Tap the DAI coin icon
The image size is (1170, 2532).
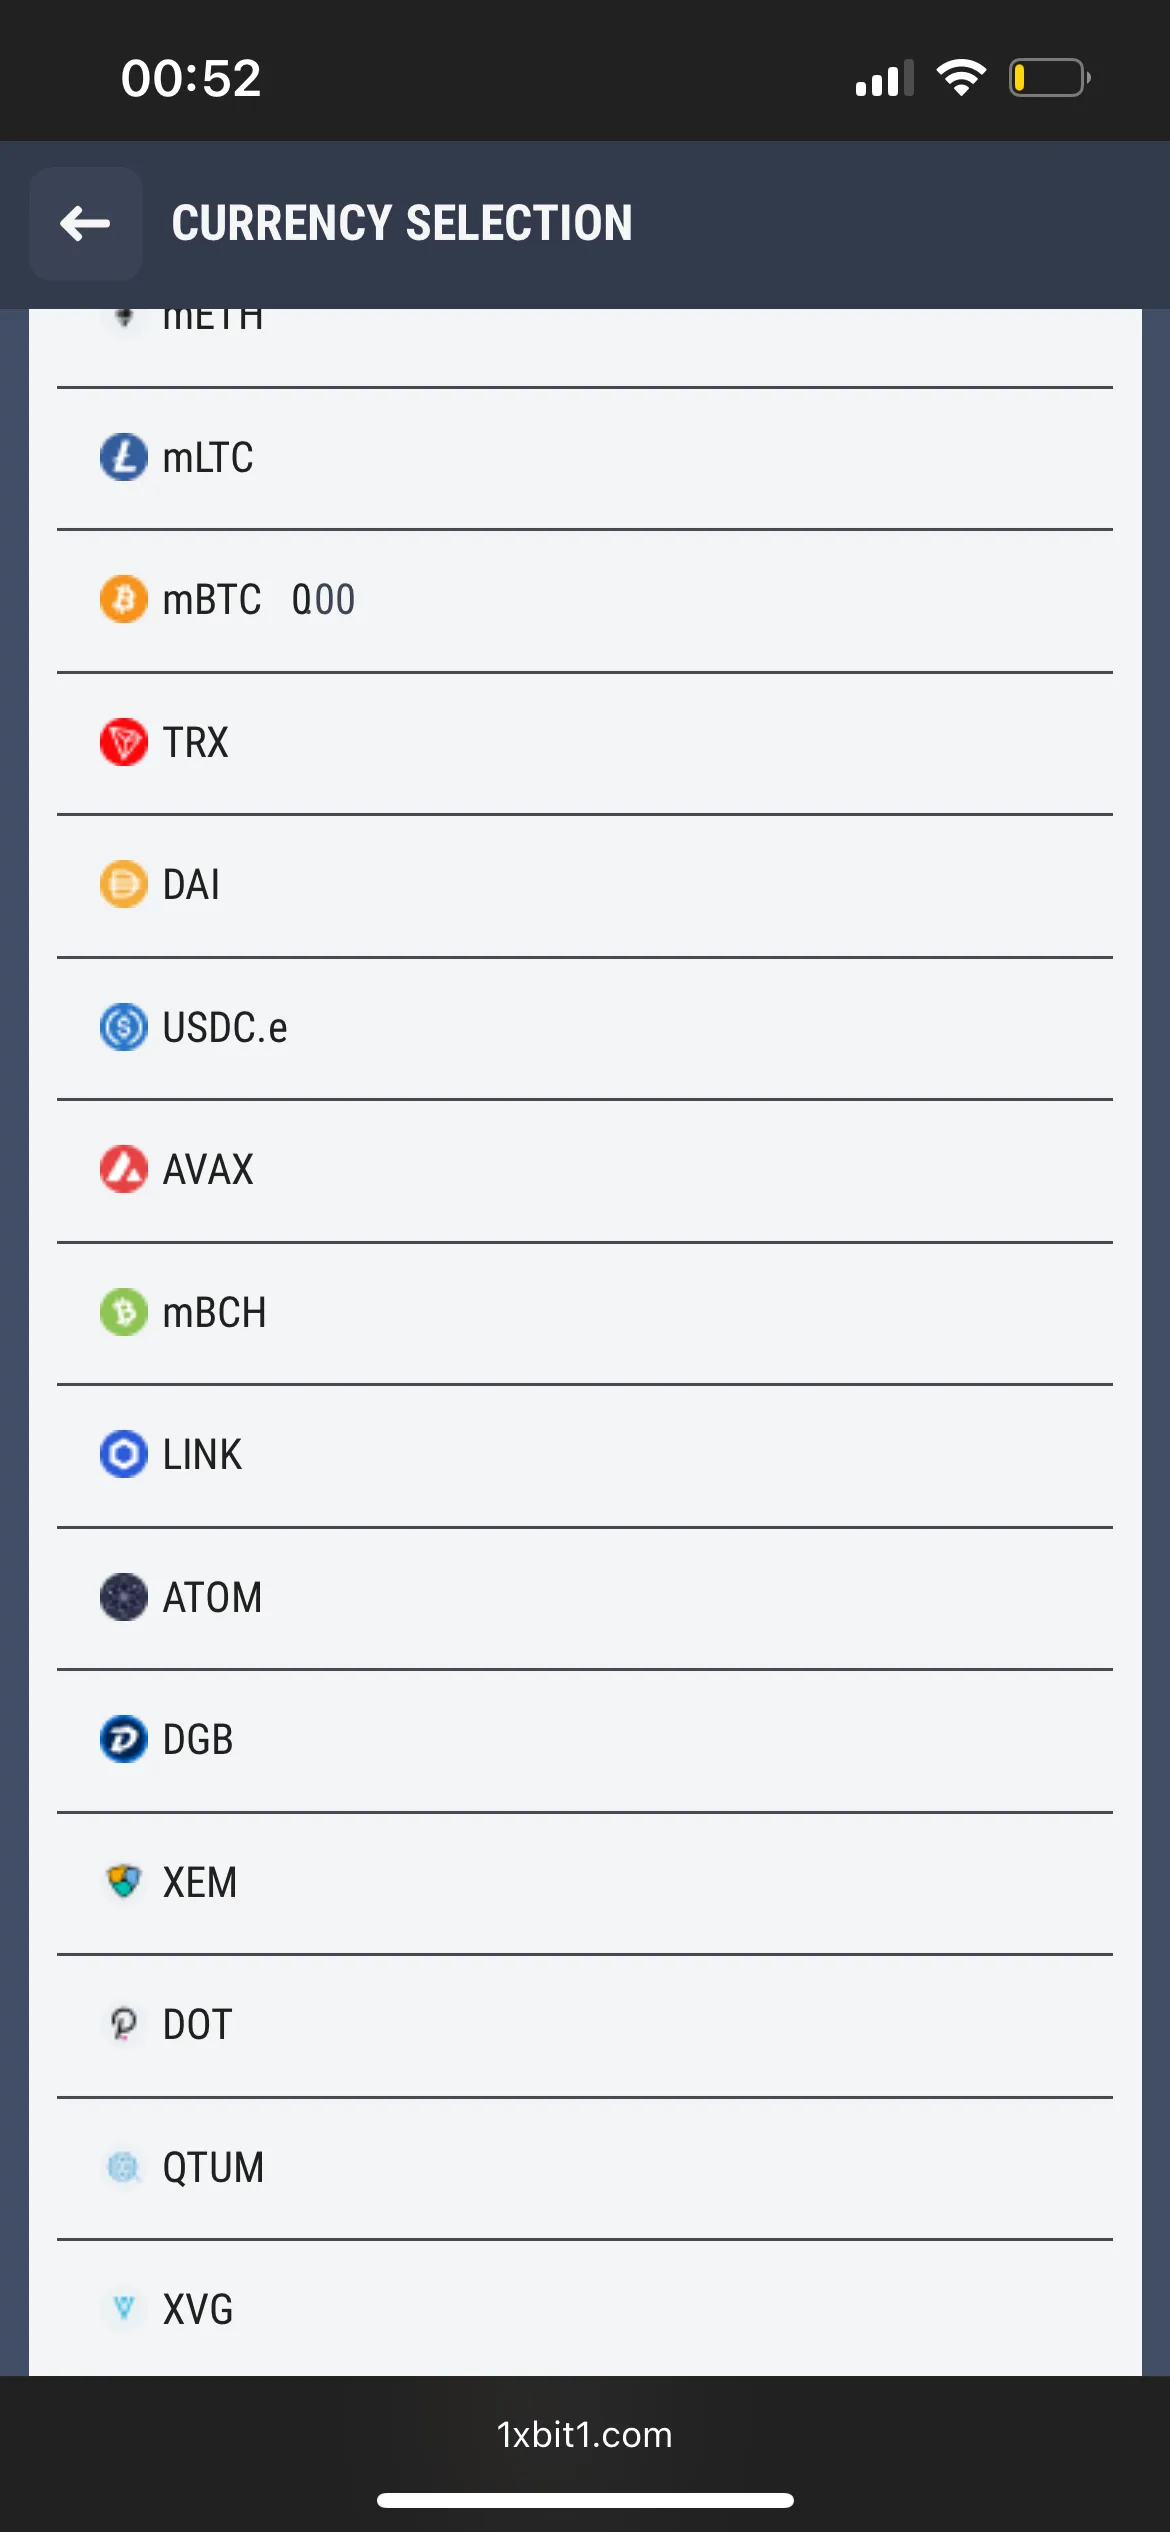point(124,885)
